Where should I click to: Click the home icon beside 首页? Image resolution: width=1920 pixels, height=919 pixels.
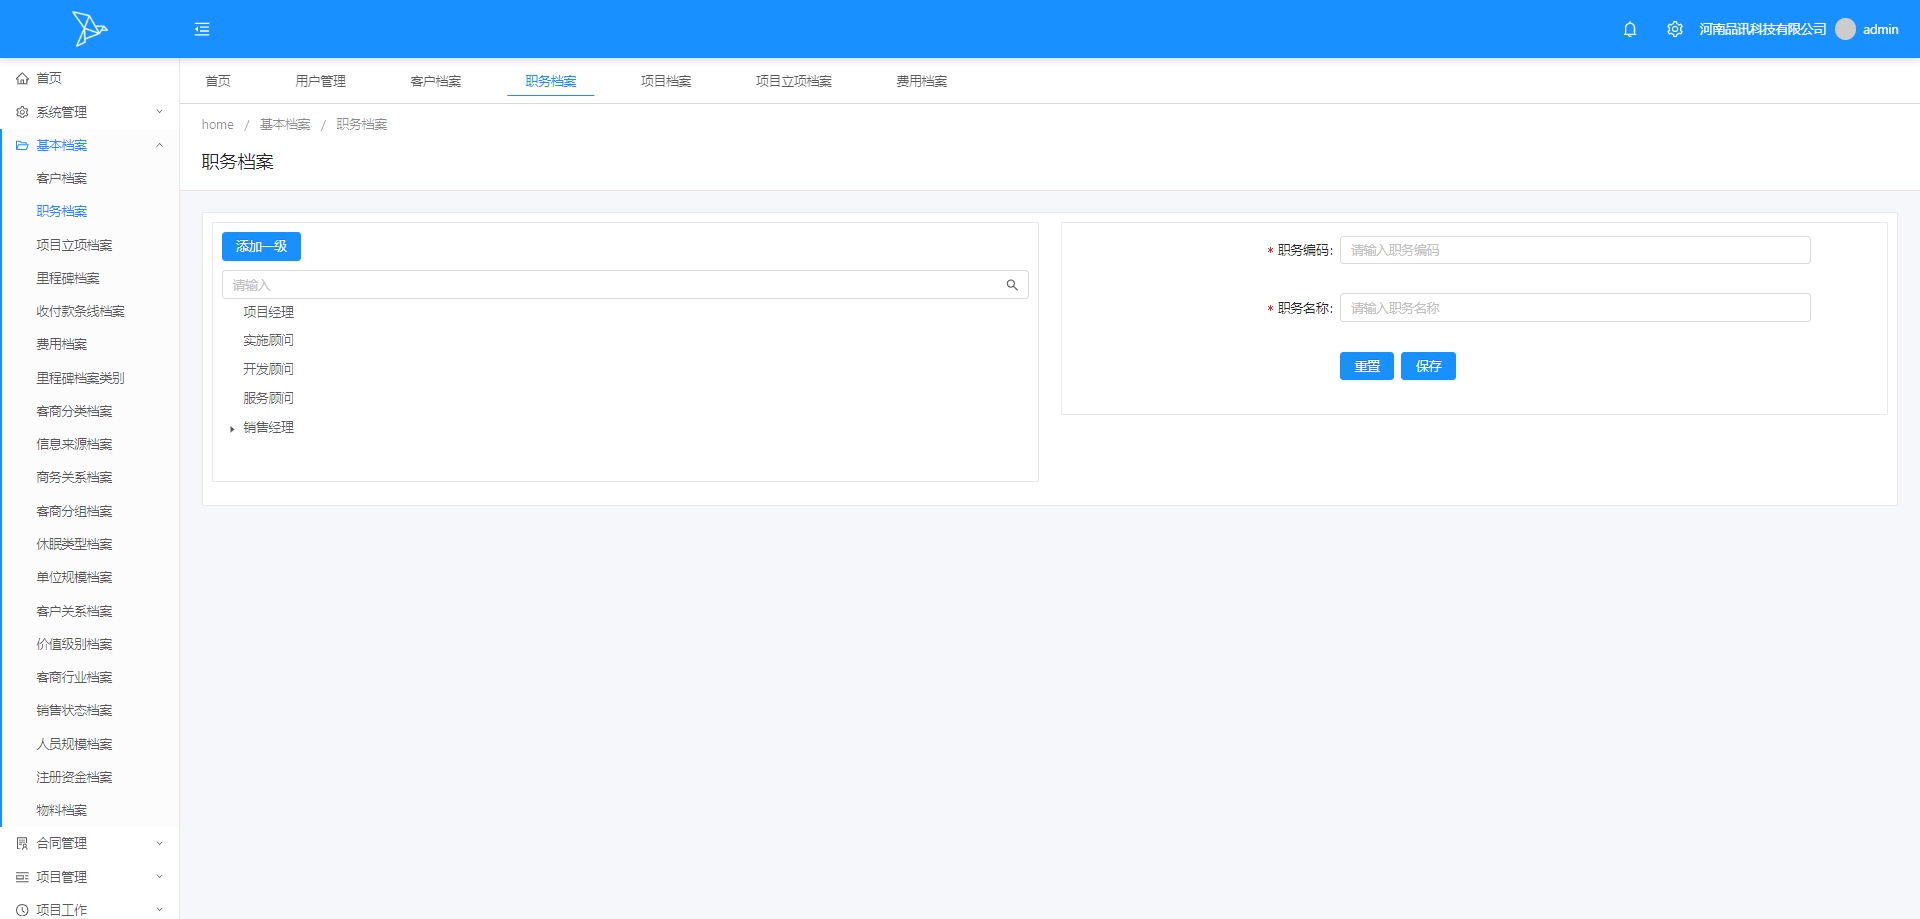pyautogui.click(x=22, y=78)
